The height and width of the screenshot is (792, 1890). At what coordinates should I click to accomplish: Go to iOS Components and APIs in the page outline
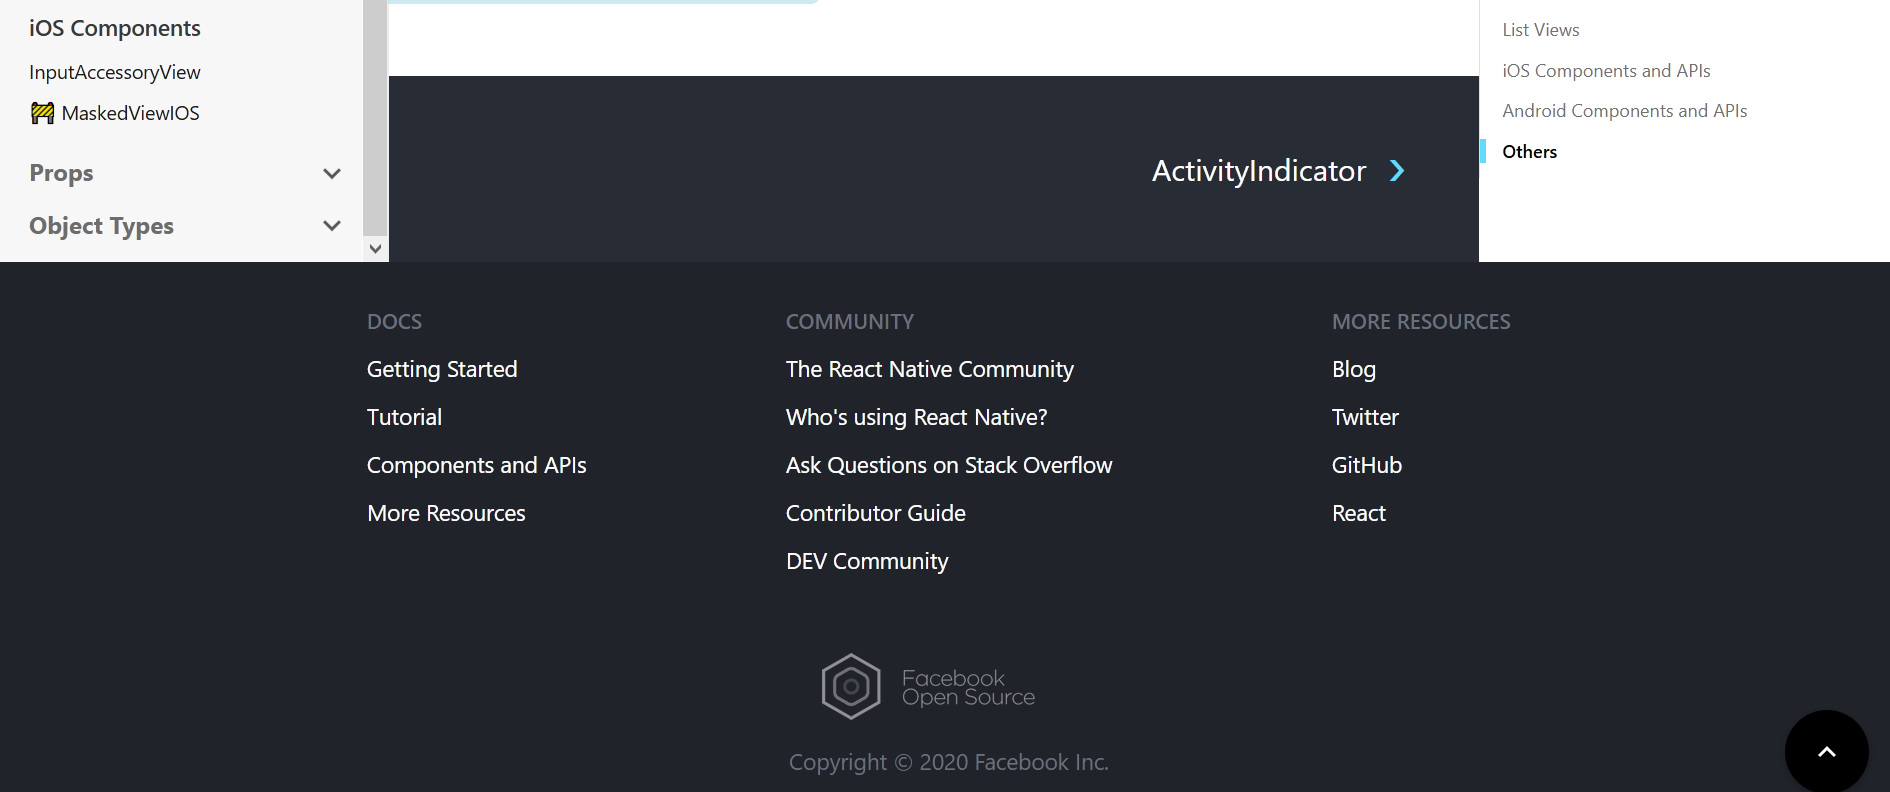coord(1606,71)
